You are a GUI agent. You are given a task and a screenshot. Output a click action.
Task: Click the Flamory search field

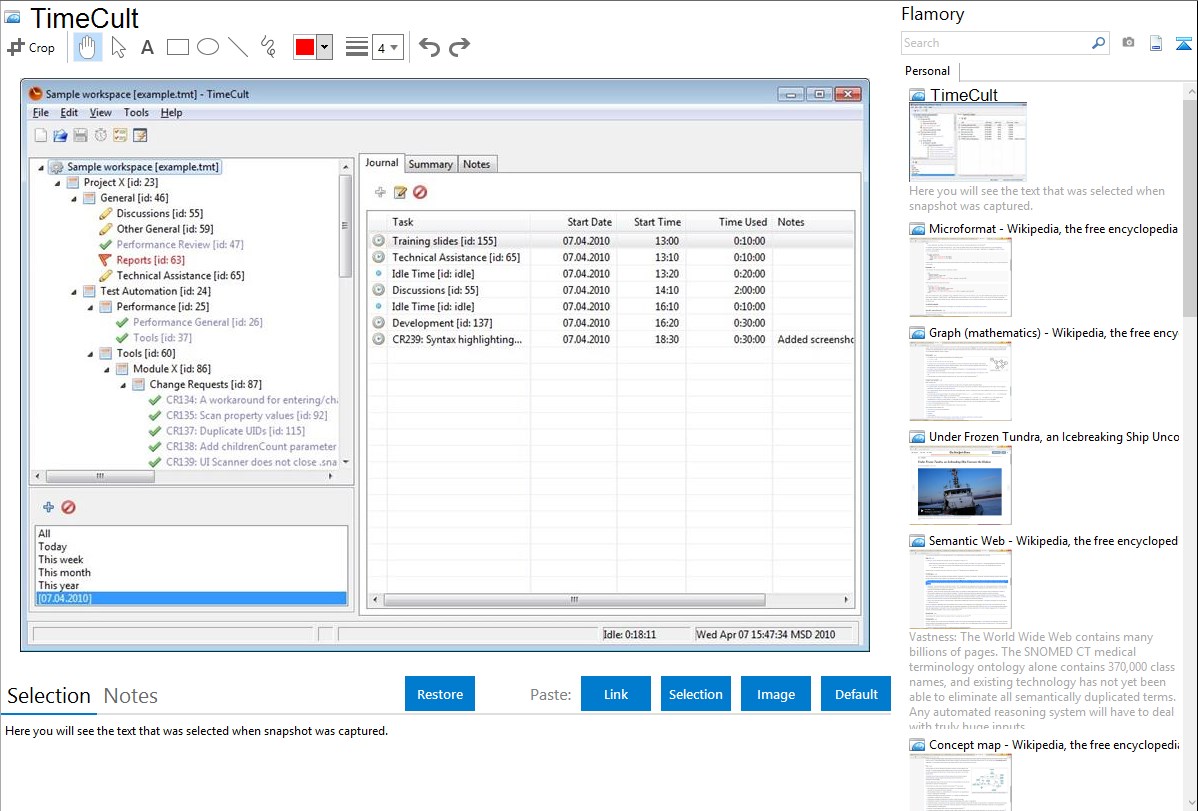click(996, 43)
